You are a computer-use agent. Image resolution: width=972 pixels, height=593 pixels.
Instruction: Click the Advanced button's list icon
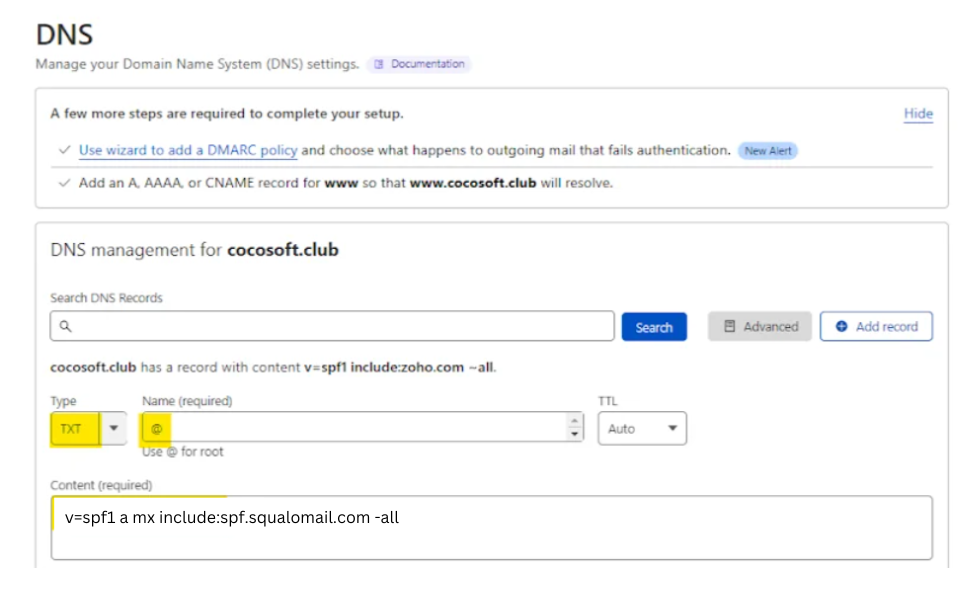729,327
